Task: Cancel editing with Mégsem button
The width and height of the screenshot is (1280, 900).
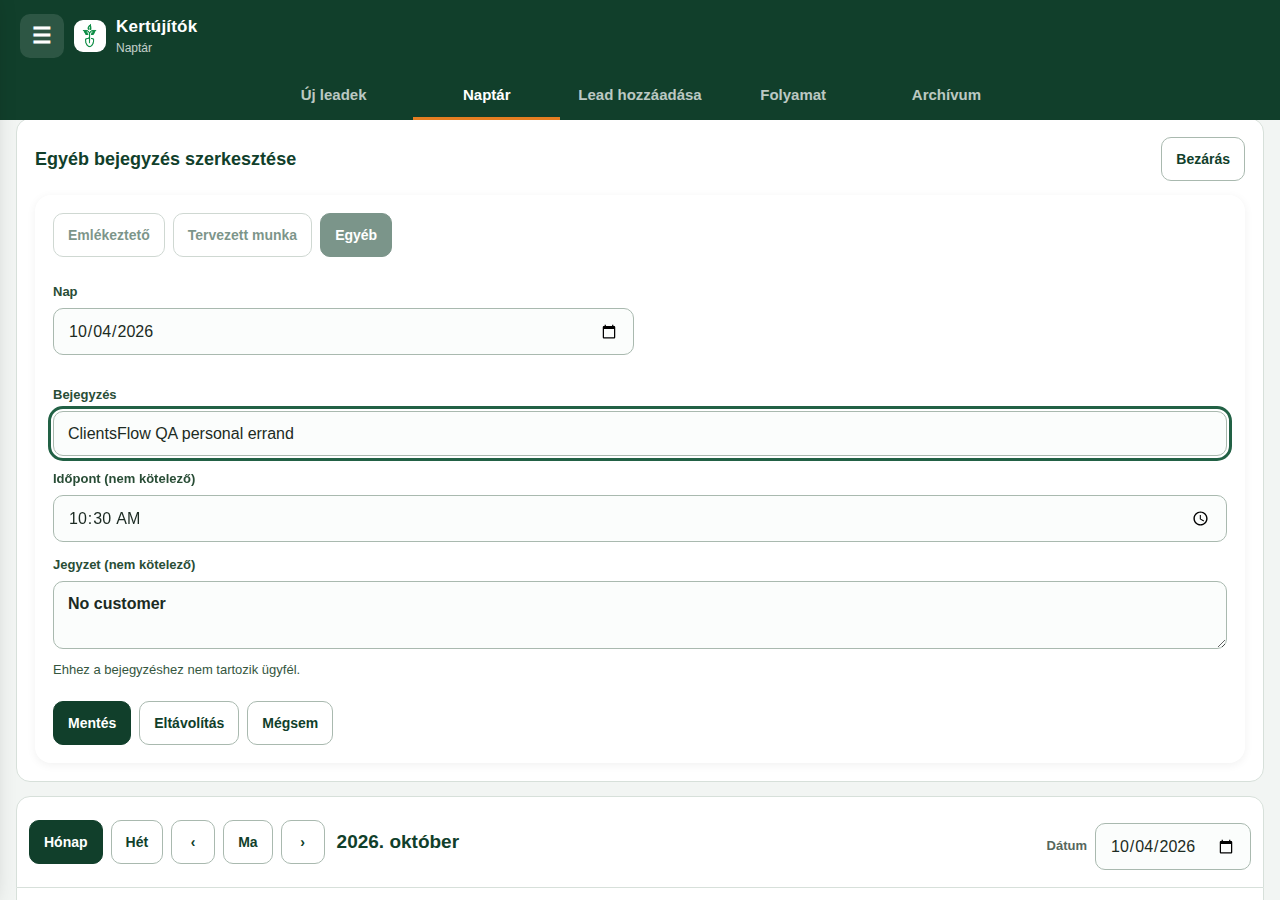Action: pos(290,723)
